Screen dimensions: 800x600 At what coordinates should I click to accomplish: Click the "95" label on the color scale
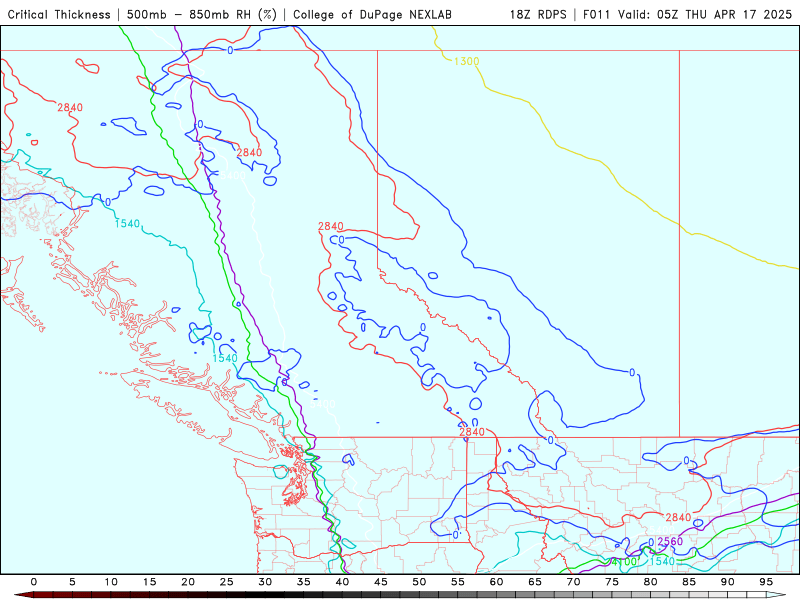[766, 582]
